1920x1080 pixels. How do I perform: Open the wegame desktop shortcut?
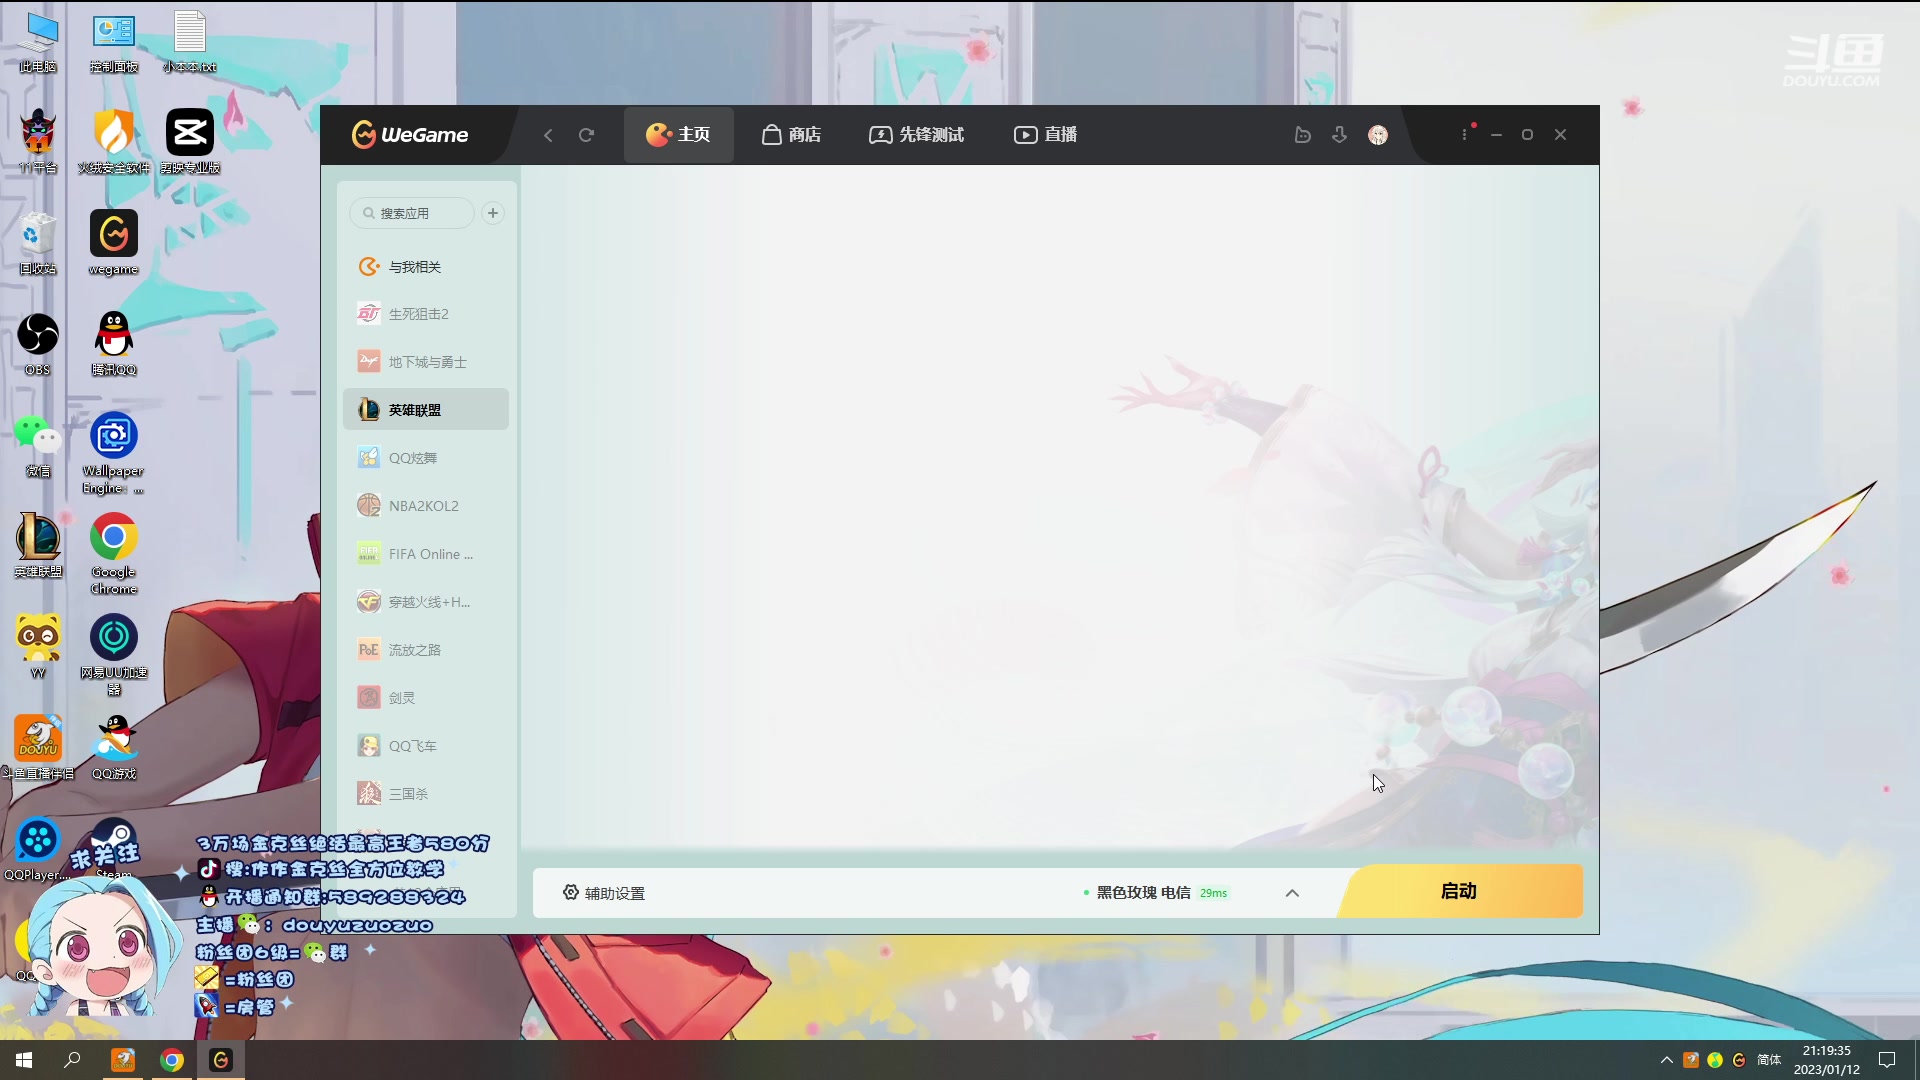tap(114, 243)
